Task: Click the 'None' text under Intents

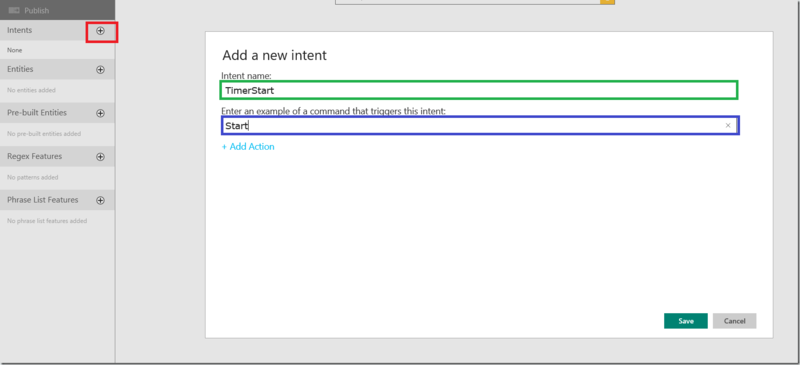Action: [x=14, y=51]
